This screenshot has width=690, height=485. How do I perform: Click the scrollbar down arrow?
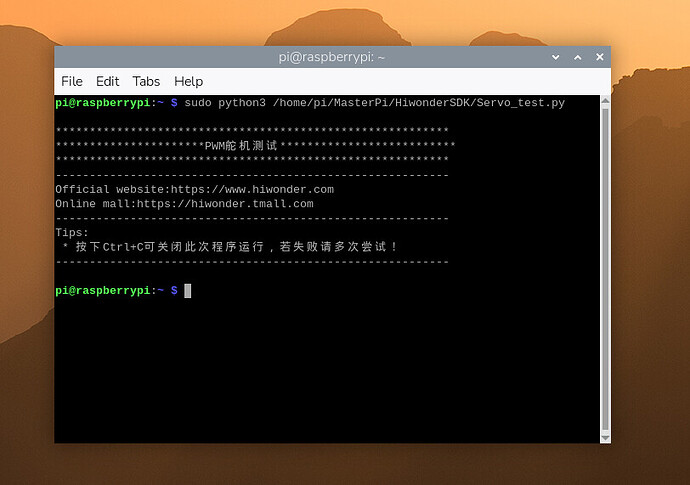coord(605,438)
